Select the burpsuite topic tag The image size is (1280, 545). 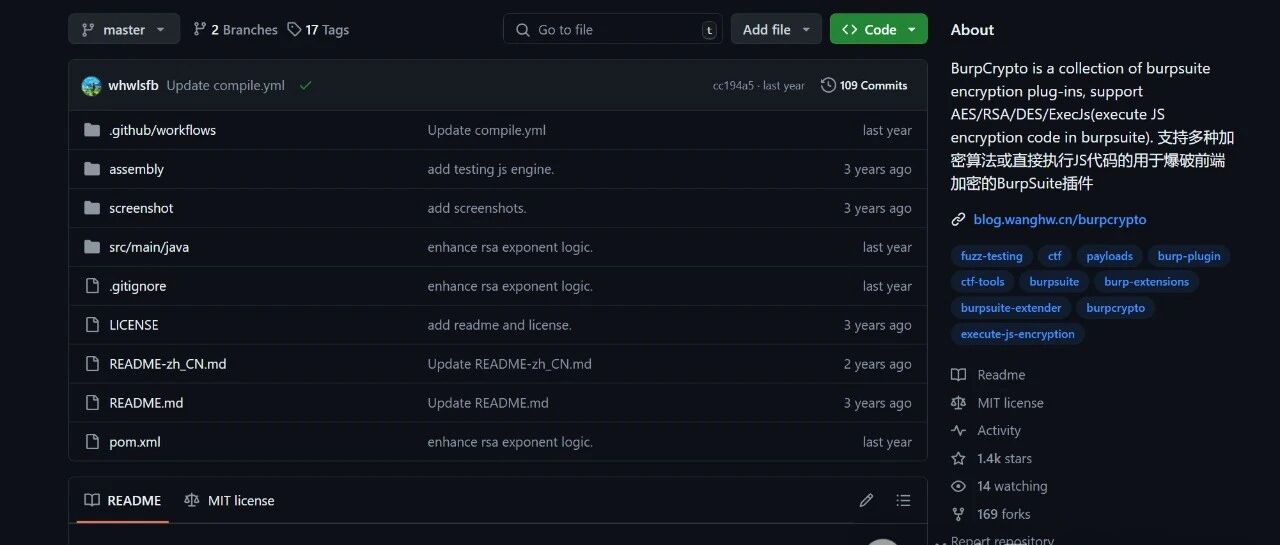(1054, 282)
